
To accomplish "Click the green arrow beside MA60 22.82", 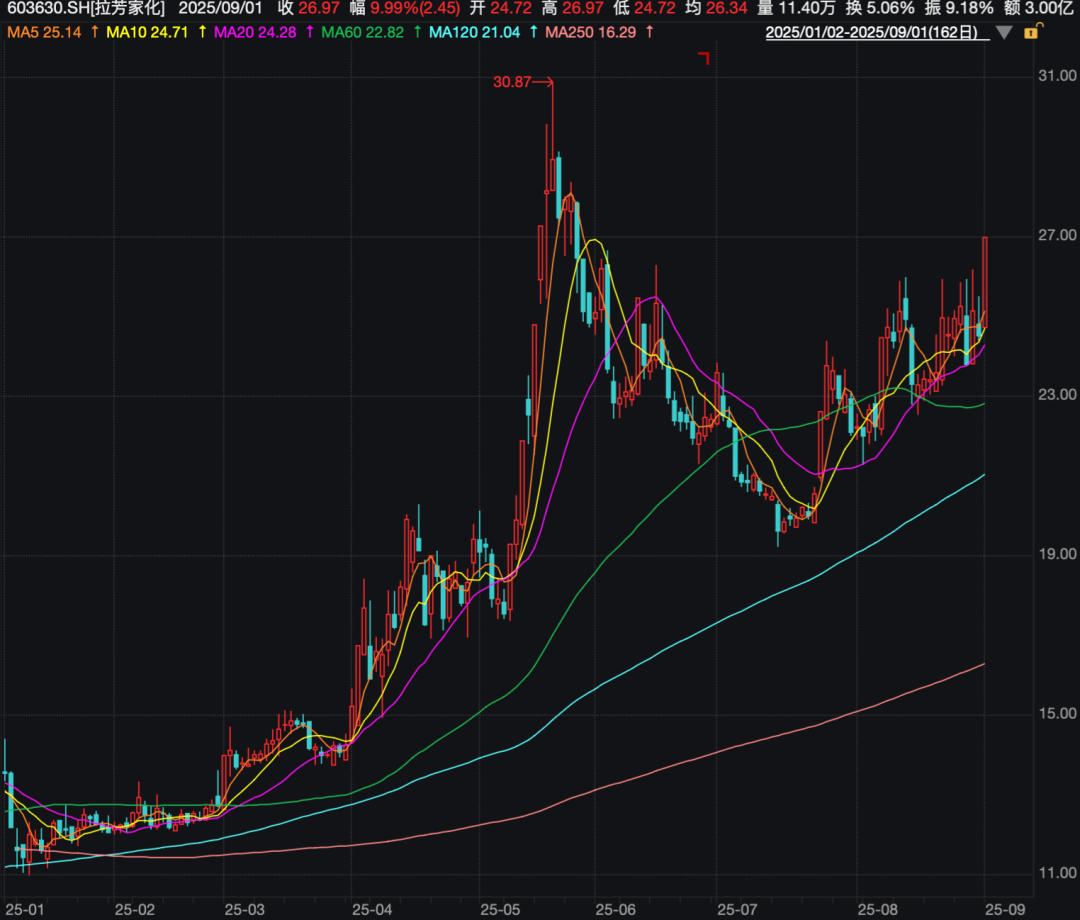I will pos(416,32).
